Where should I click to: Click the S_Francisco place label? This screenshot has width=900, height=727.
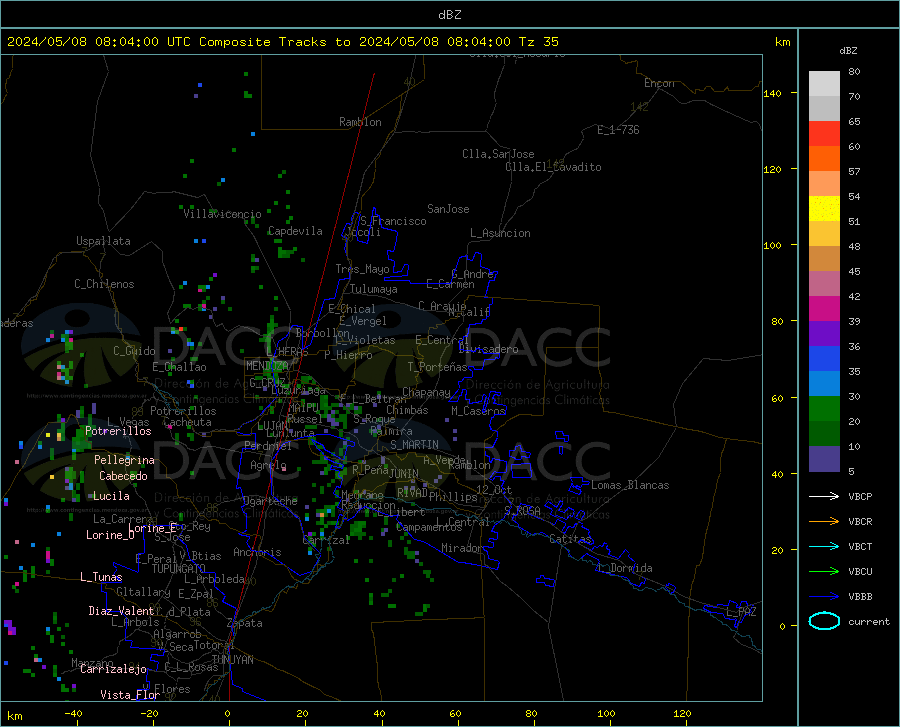[393, 221]
